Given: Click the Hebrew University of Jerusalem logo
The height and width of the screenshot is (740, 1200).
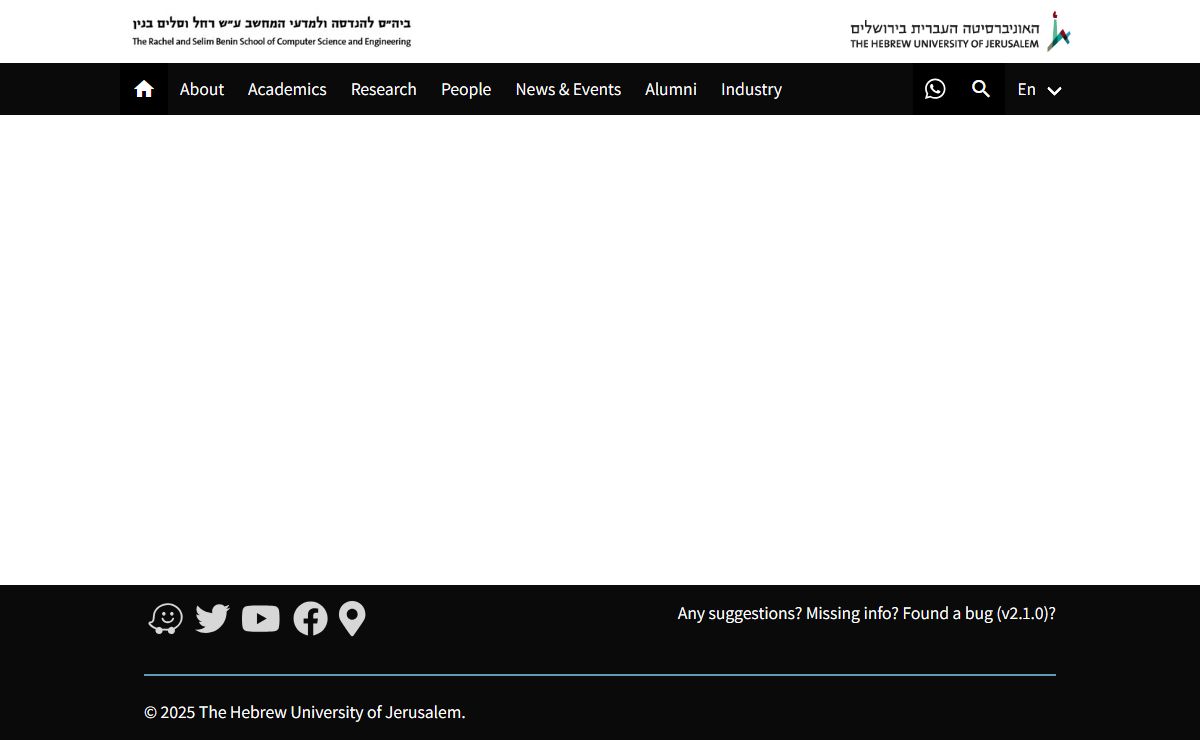Looking at the screenshot, I should click(960, 32).
